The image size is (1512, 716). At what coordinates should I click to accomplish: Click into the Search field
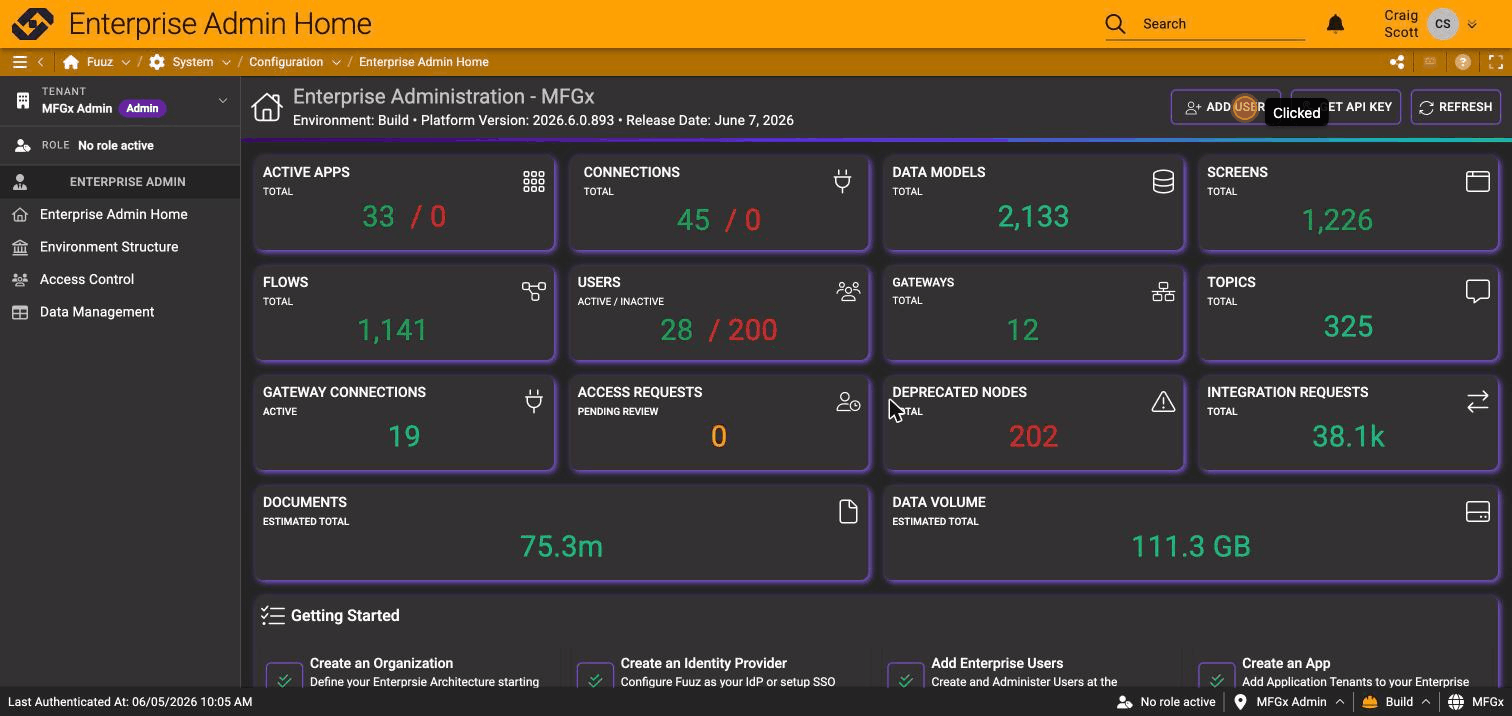(1222, 24)
